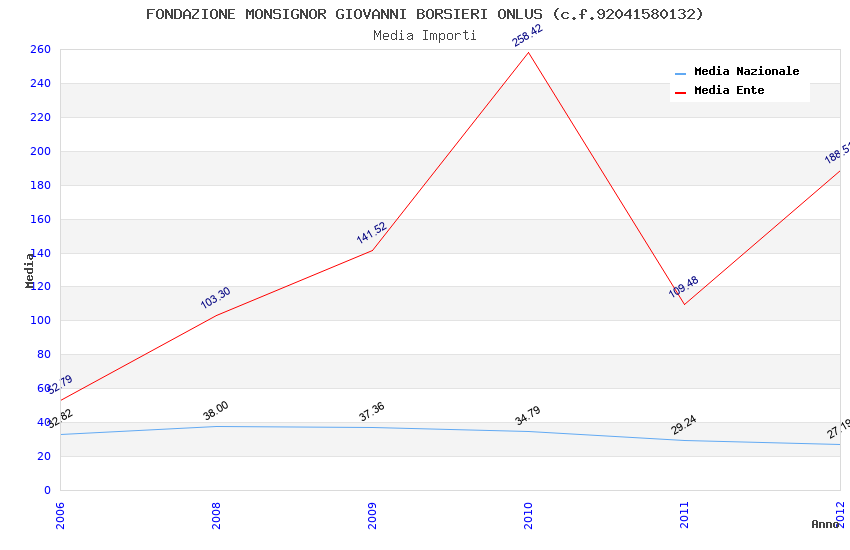850x550 pixels.
Task: Click the 100 y-axis tick label
Action: point(40,320)
